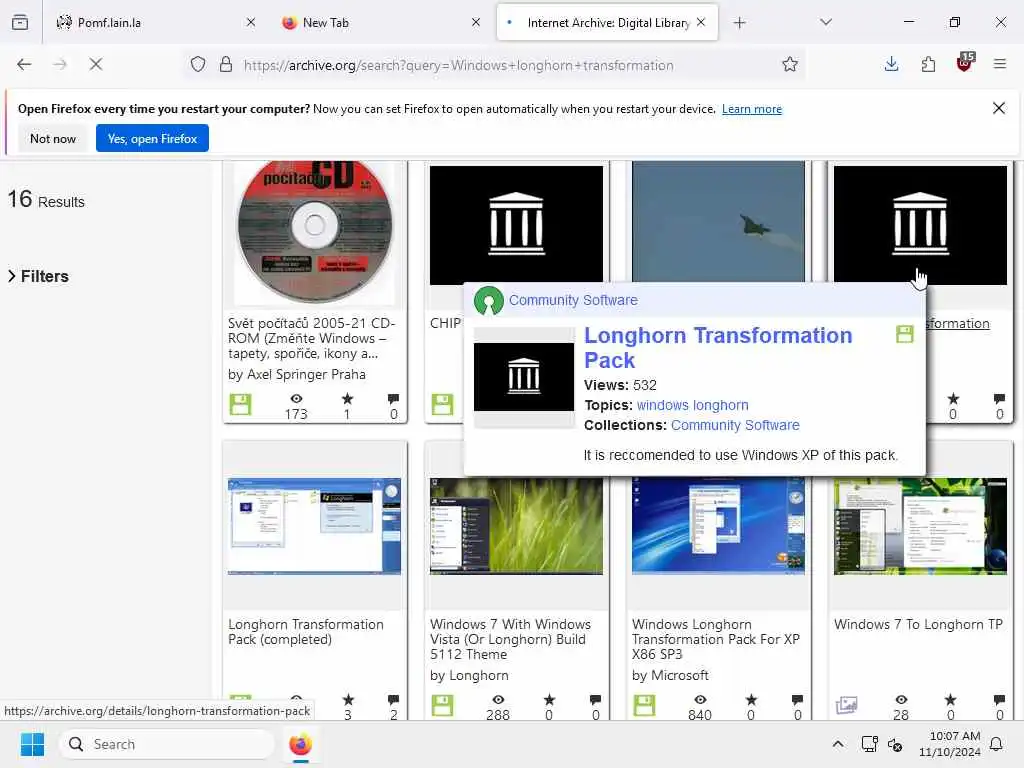1024x768 pixels.
Task: Click green Community Software avatar icon
Action: coord(488,300)
